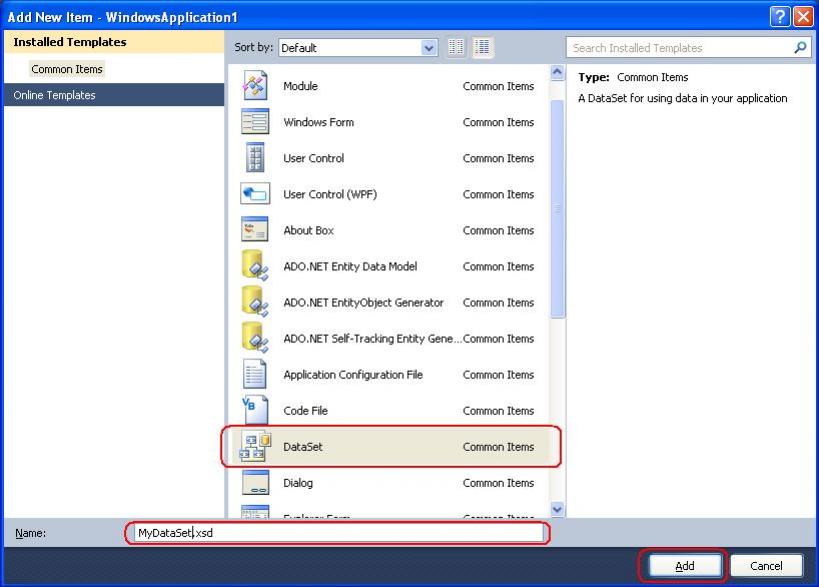Switch to medium icons view
This screenshot has width=819, height=587.
482,47
